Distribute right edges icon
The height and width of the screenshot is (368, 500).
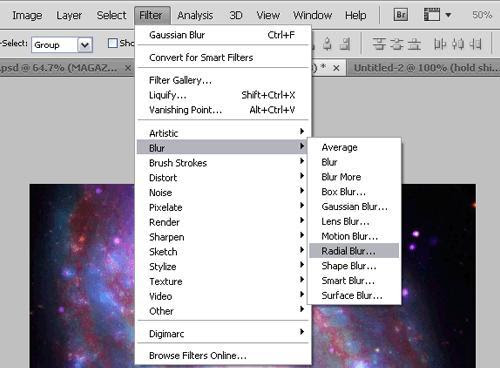(475, 44)
